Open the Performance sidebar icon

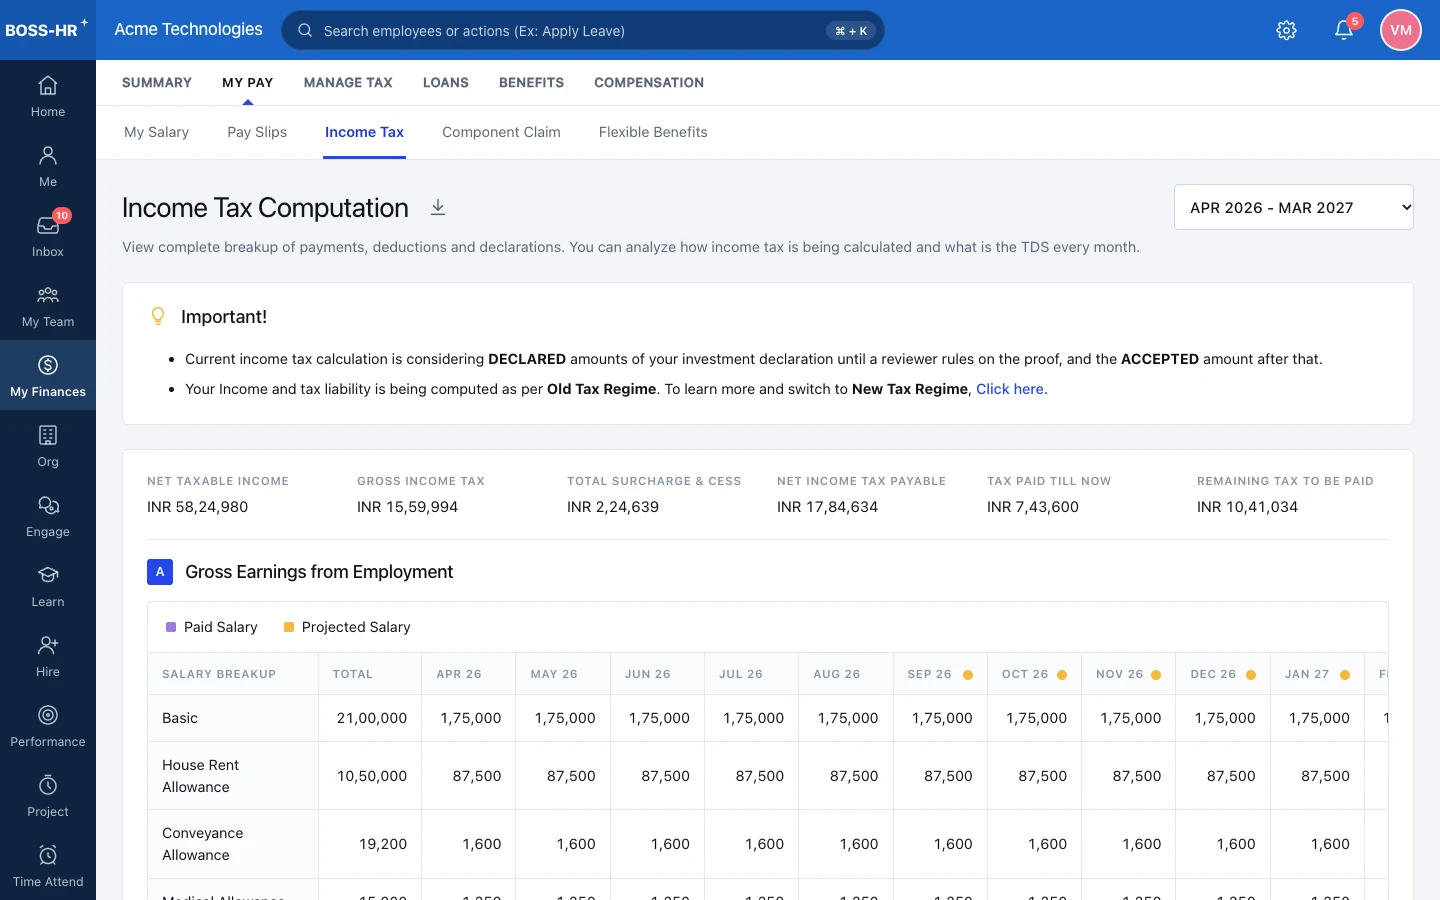pos(48,716)
